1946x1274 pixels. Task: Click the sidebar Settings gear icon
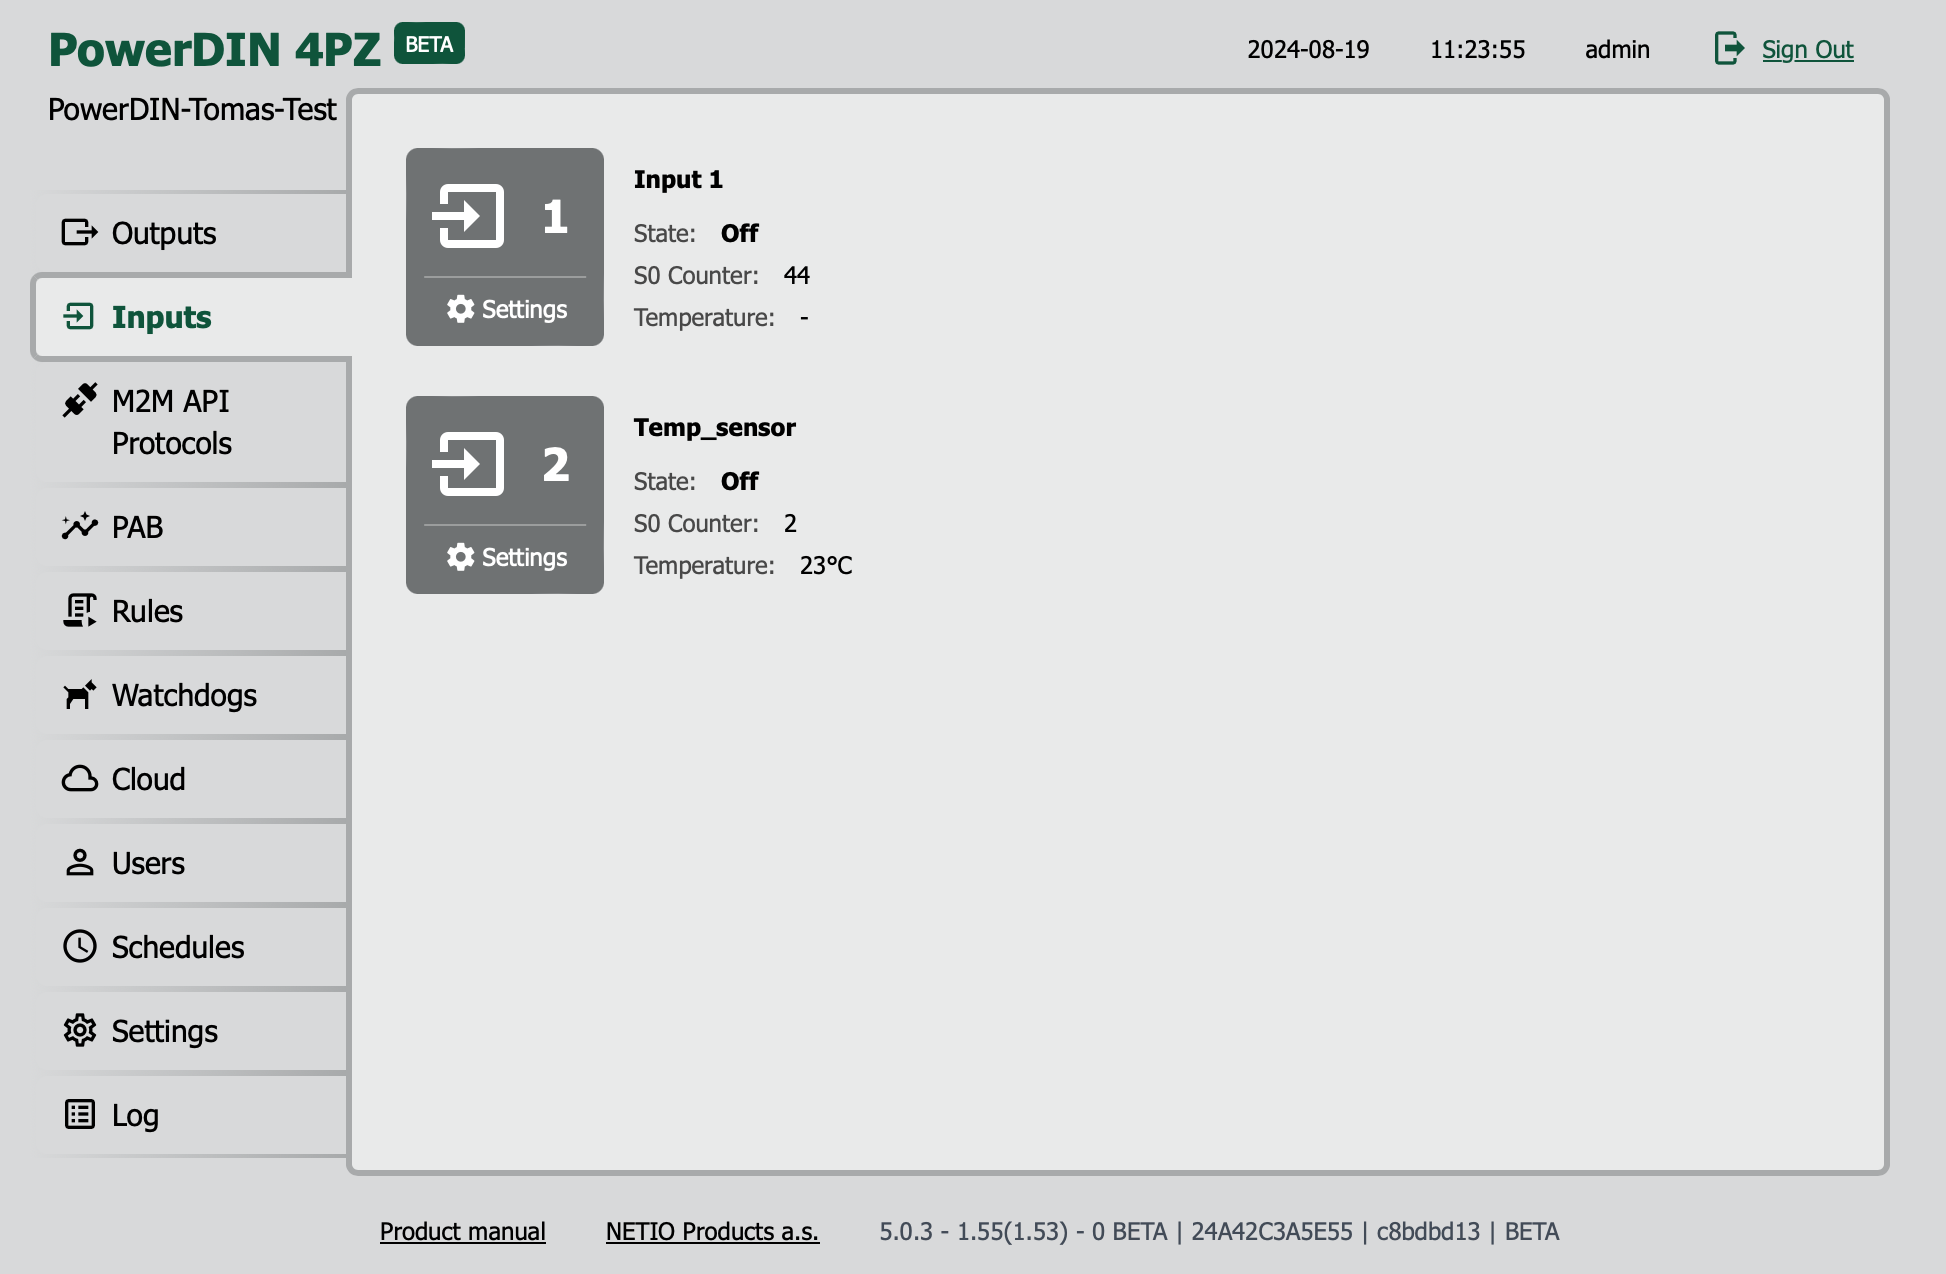[79, 1030]
